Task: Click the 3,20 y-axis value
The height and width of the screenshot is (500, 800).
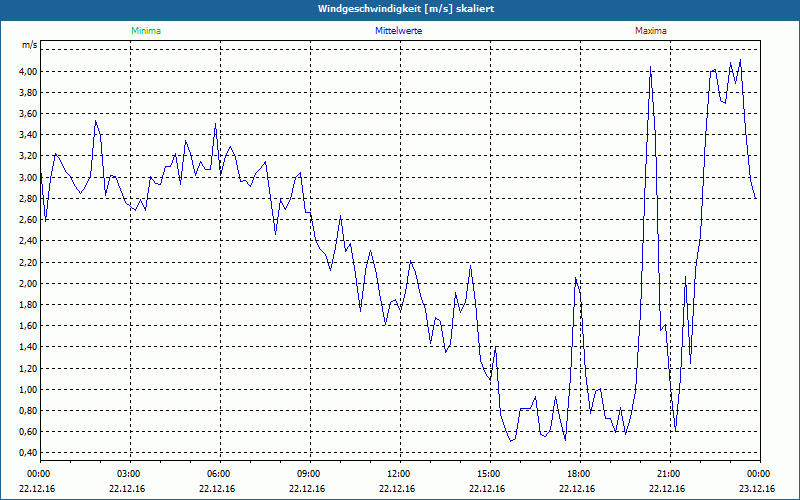Action: pos(29,156)
